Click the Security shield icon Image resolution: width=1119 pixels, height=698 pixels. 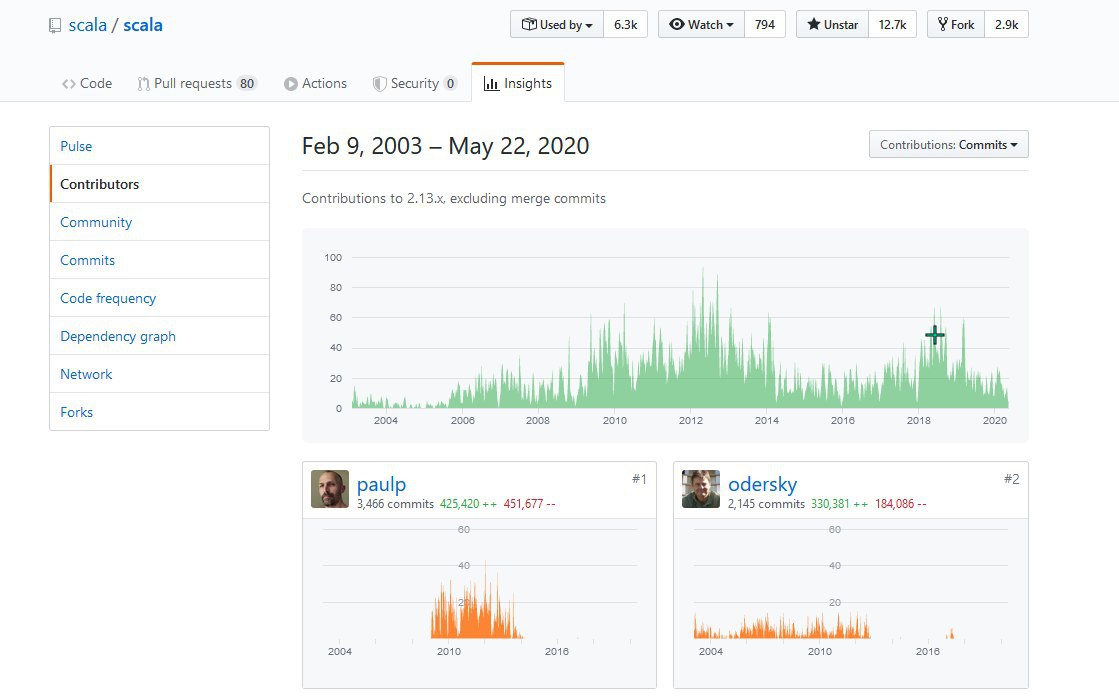380,84
